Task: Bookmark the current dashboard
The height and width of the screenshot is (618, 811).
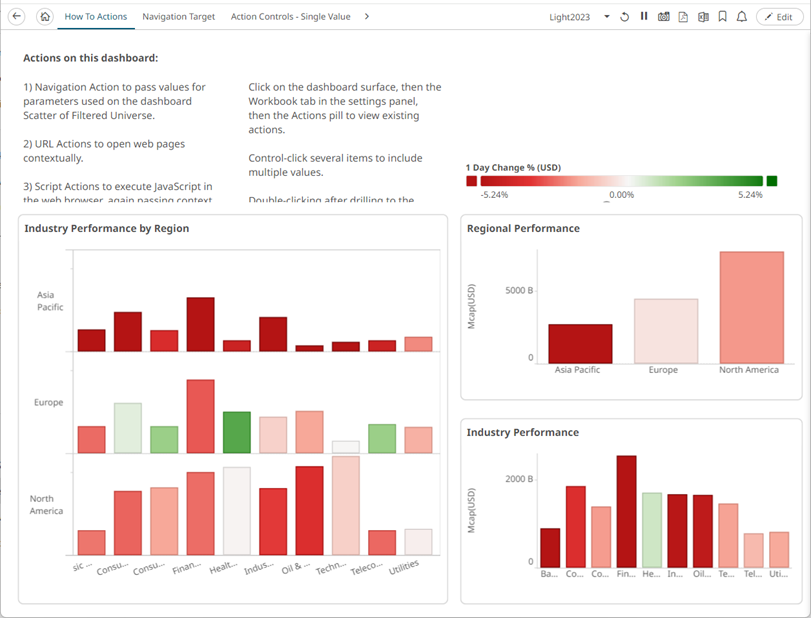Action: 722,17
